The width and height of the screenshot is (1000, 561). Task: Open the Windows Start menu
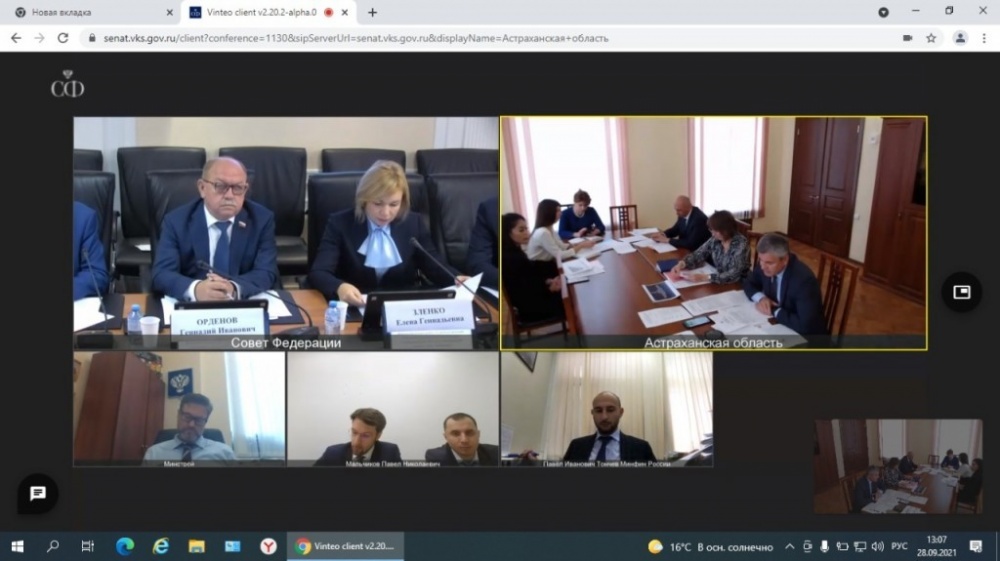tap(17, 546)
